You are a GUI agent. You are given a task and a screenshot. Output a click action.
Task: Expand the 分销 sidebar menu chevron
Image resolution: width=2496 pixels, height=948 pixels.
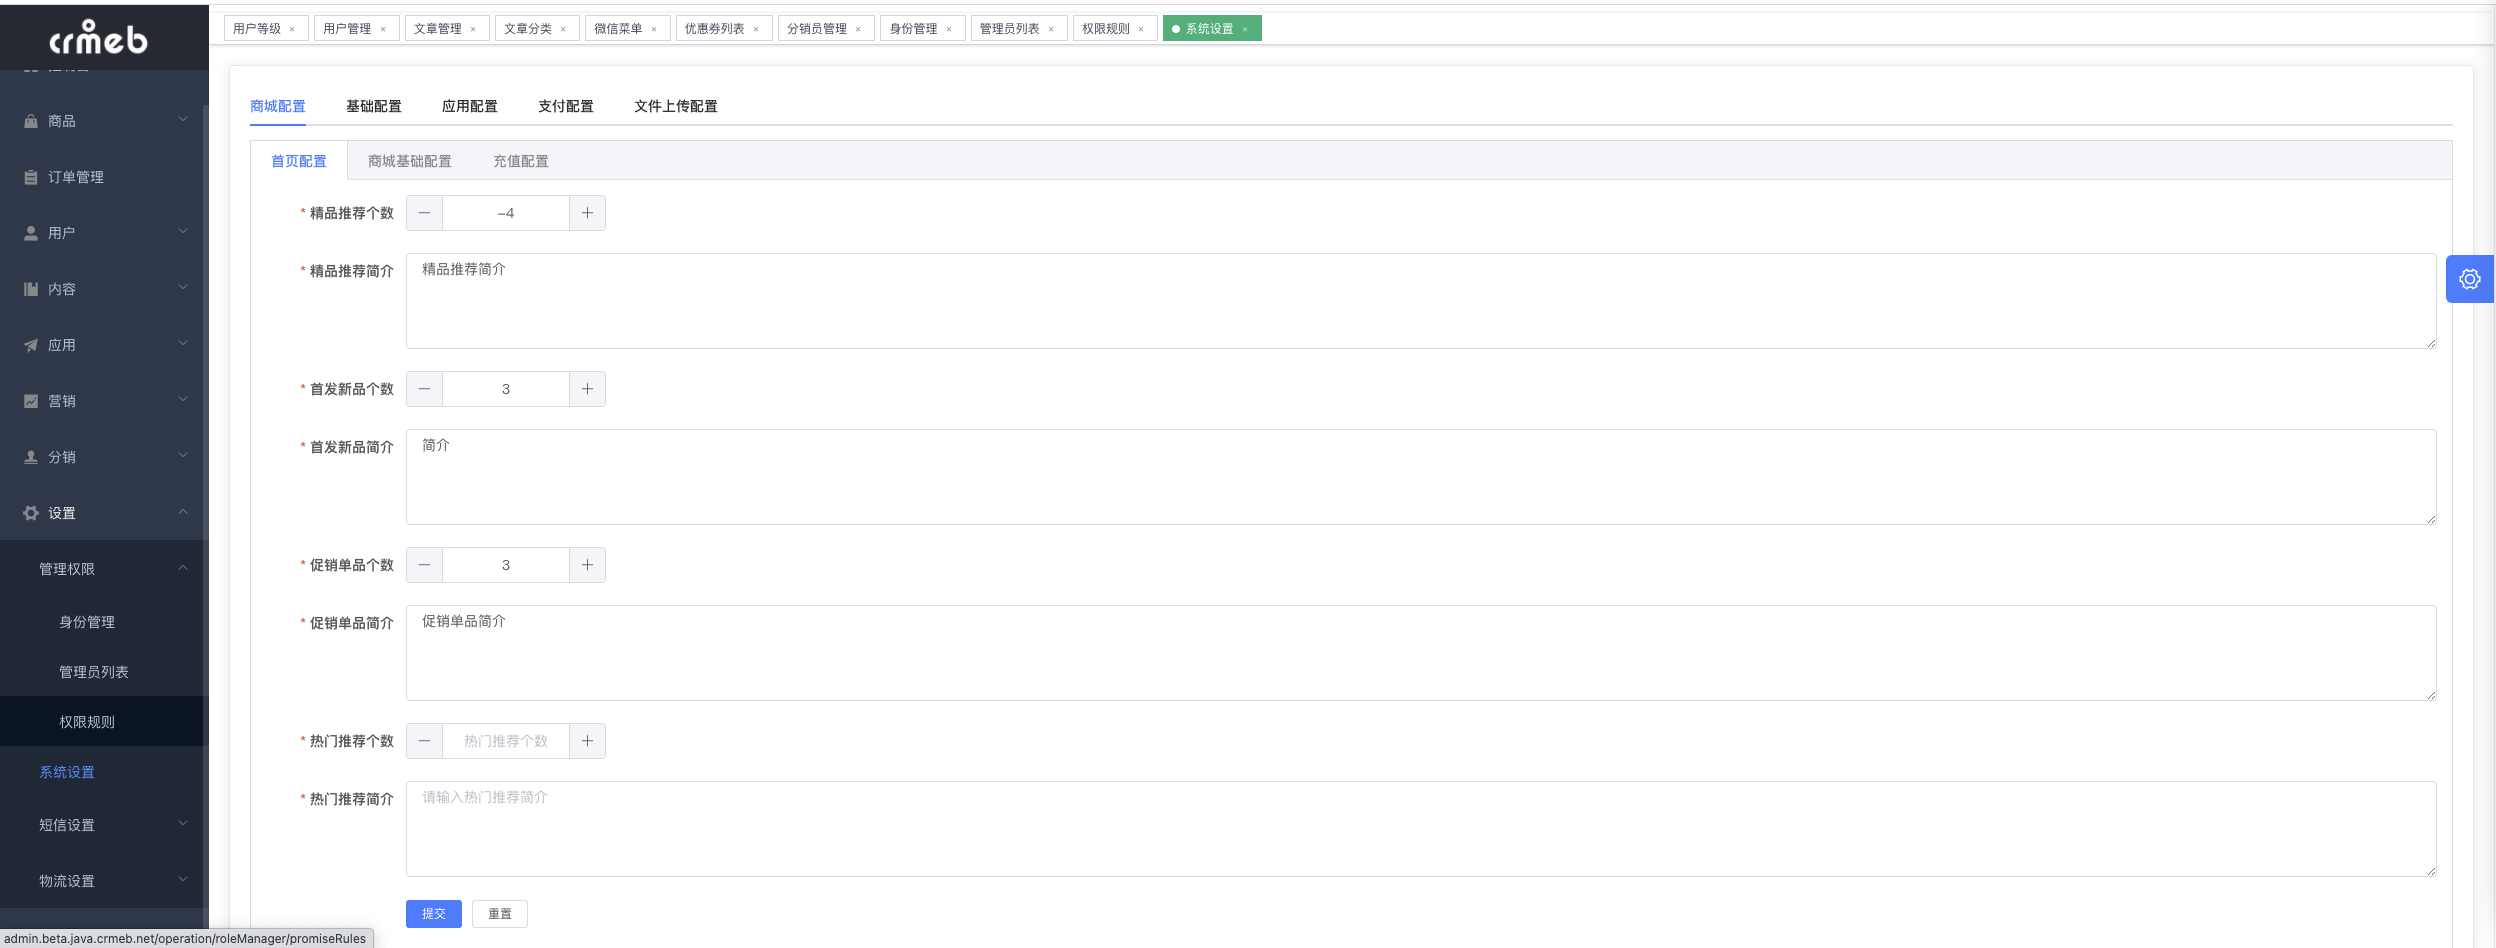[x=183, y=455]
